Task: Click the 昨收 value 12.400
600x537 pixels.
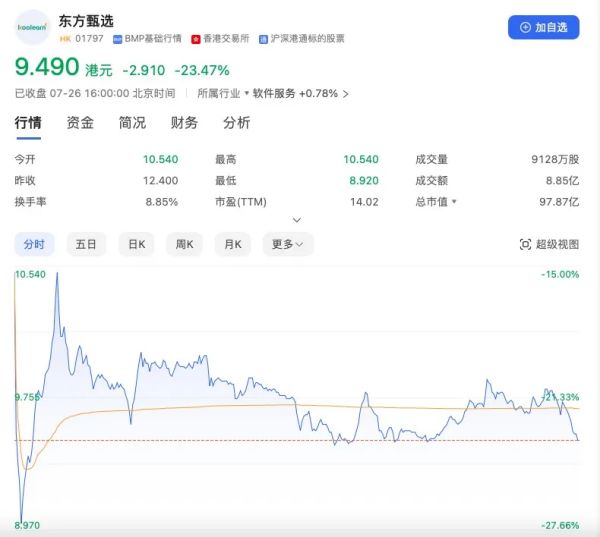Action: click(160, 180)
